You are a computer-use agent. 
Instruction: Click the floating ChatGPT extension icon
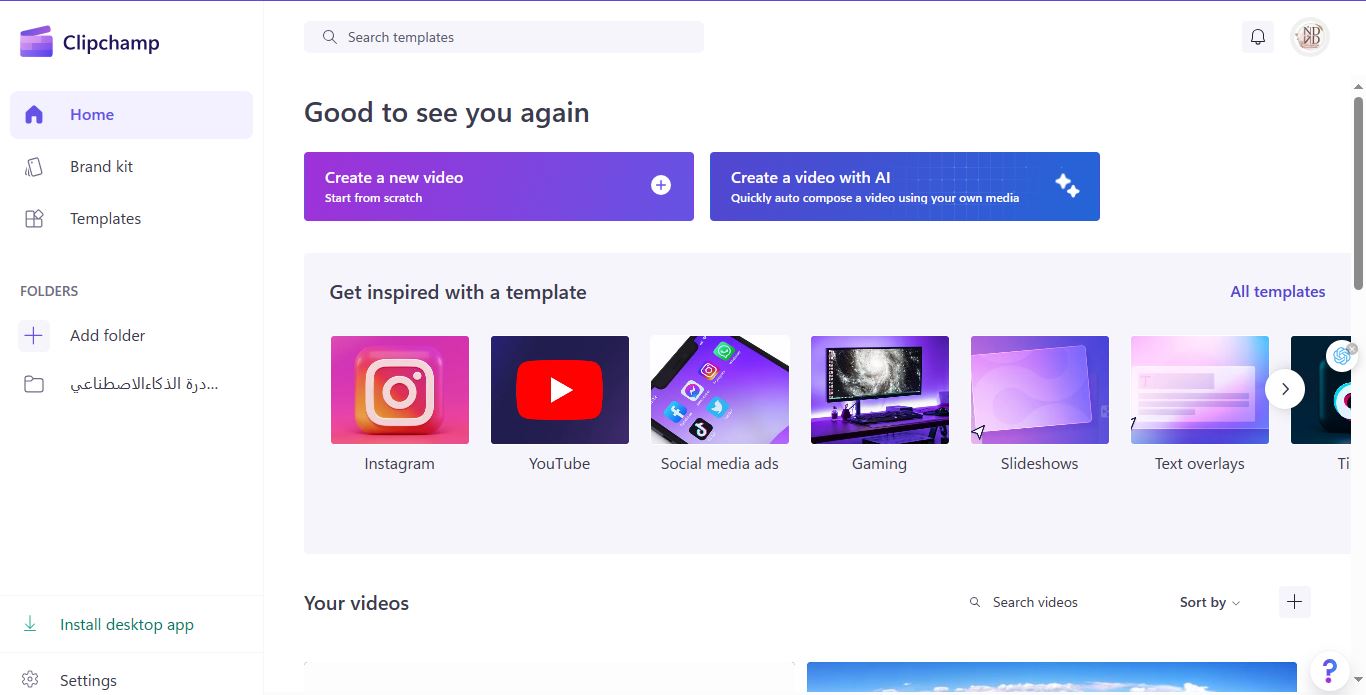coord(1342,356)
